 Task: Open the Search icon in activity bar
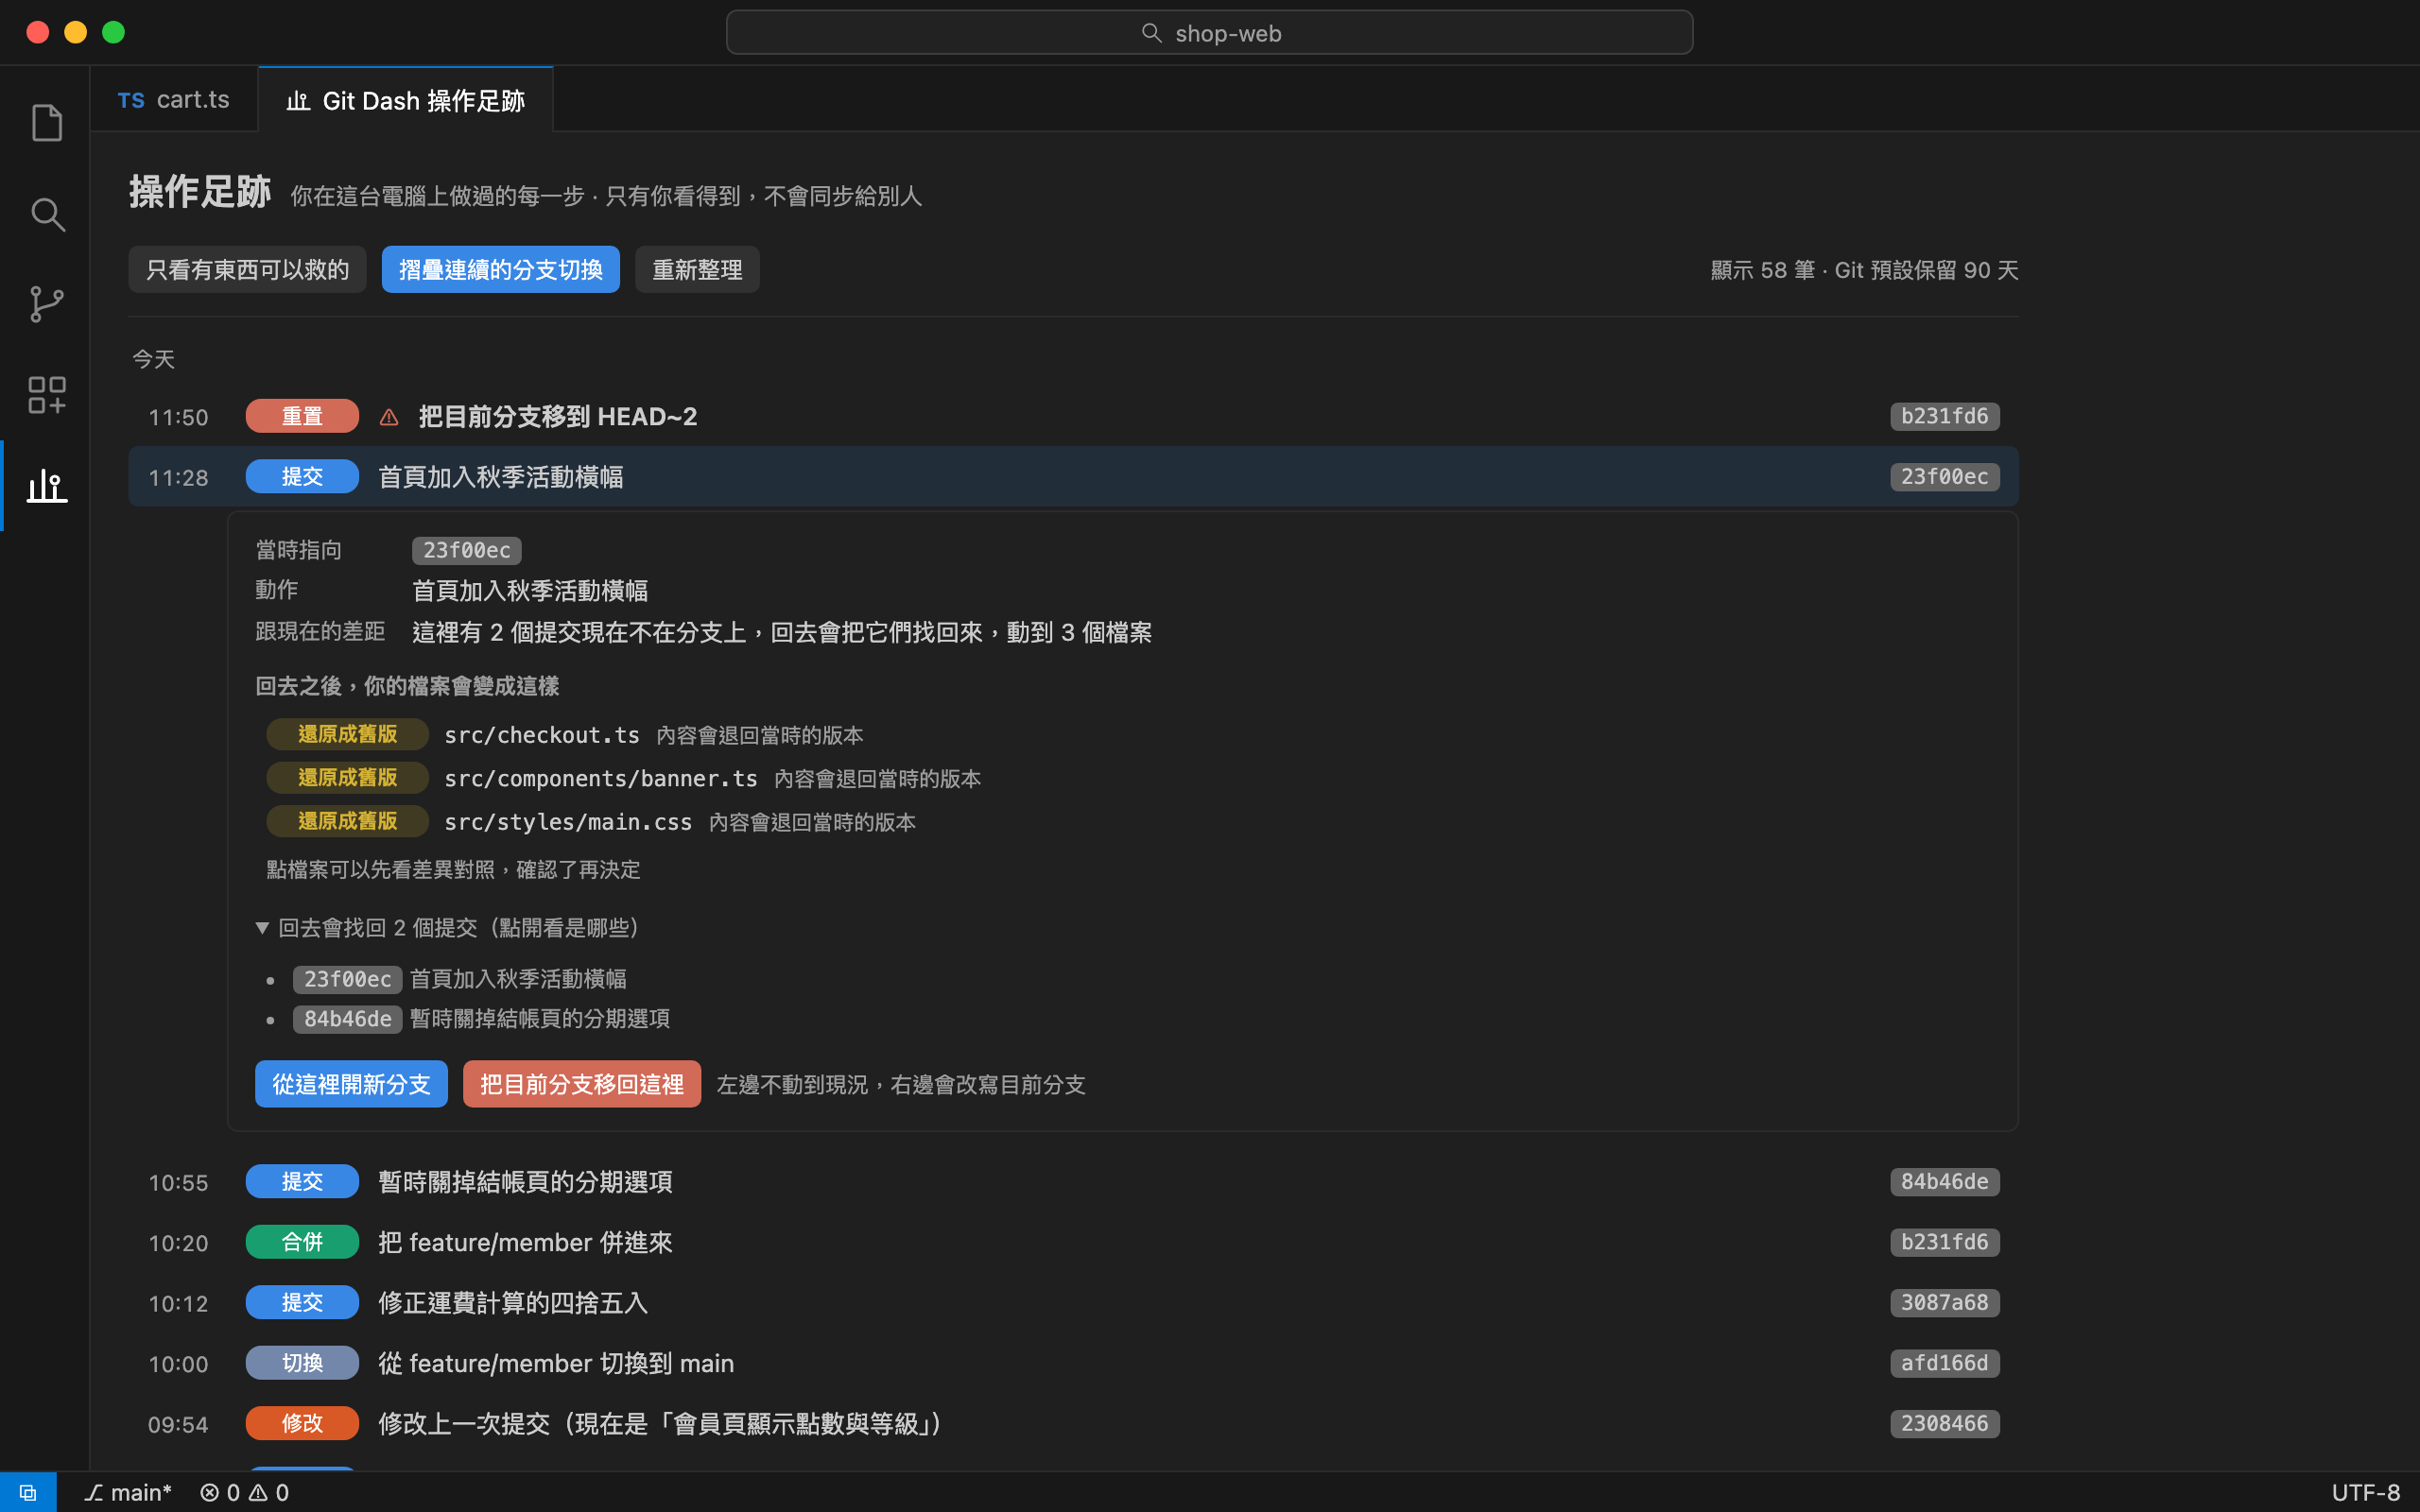tap(47, 214)
